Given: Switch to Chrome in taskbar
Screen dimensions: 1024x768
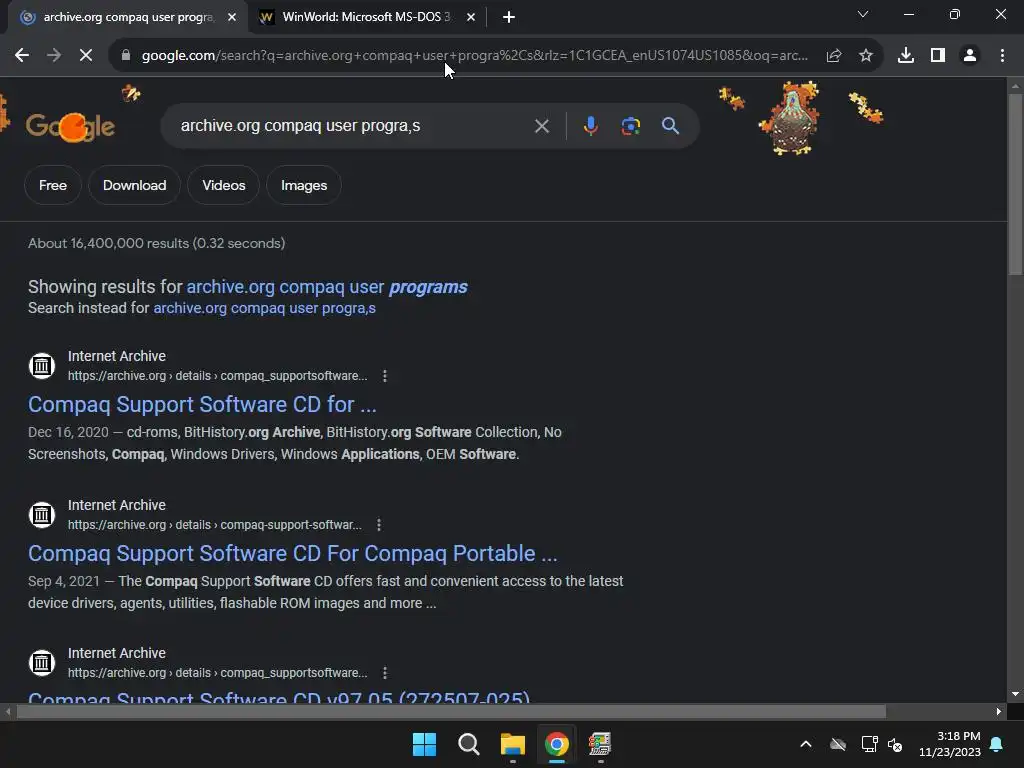Looking at the screenshot, I should coord(556,744).
